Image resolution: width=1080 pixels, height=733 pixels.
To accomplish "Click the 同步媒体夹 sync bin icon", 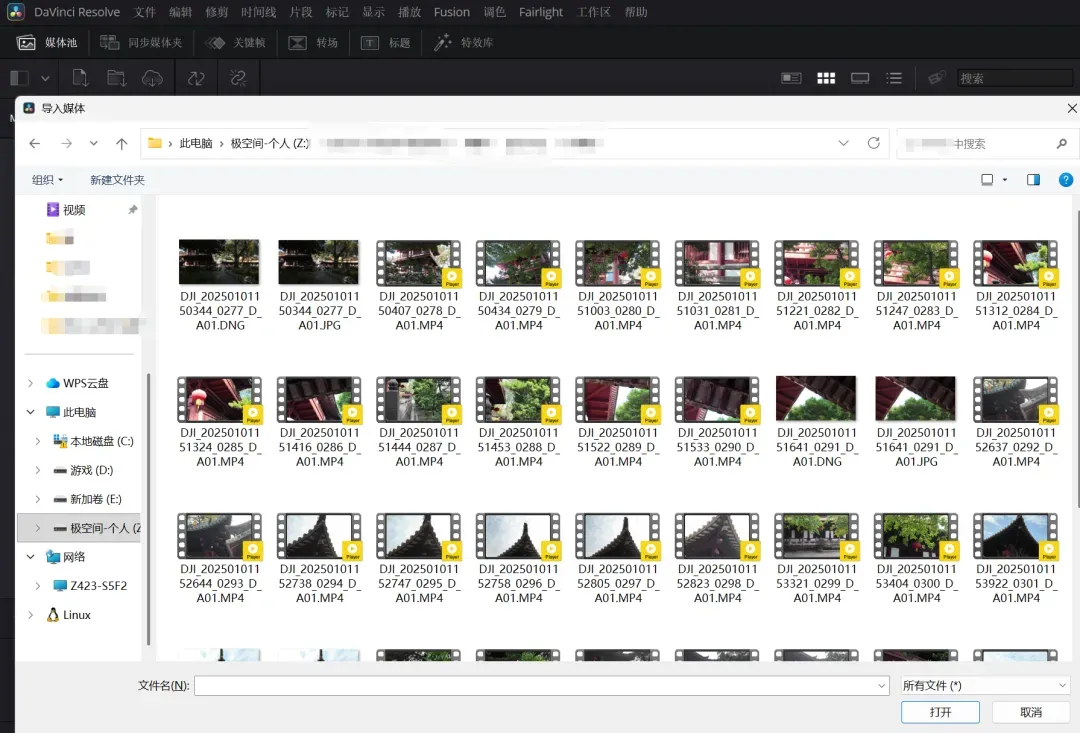I will [110, 43].
